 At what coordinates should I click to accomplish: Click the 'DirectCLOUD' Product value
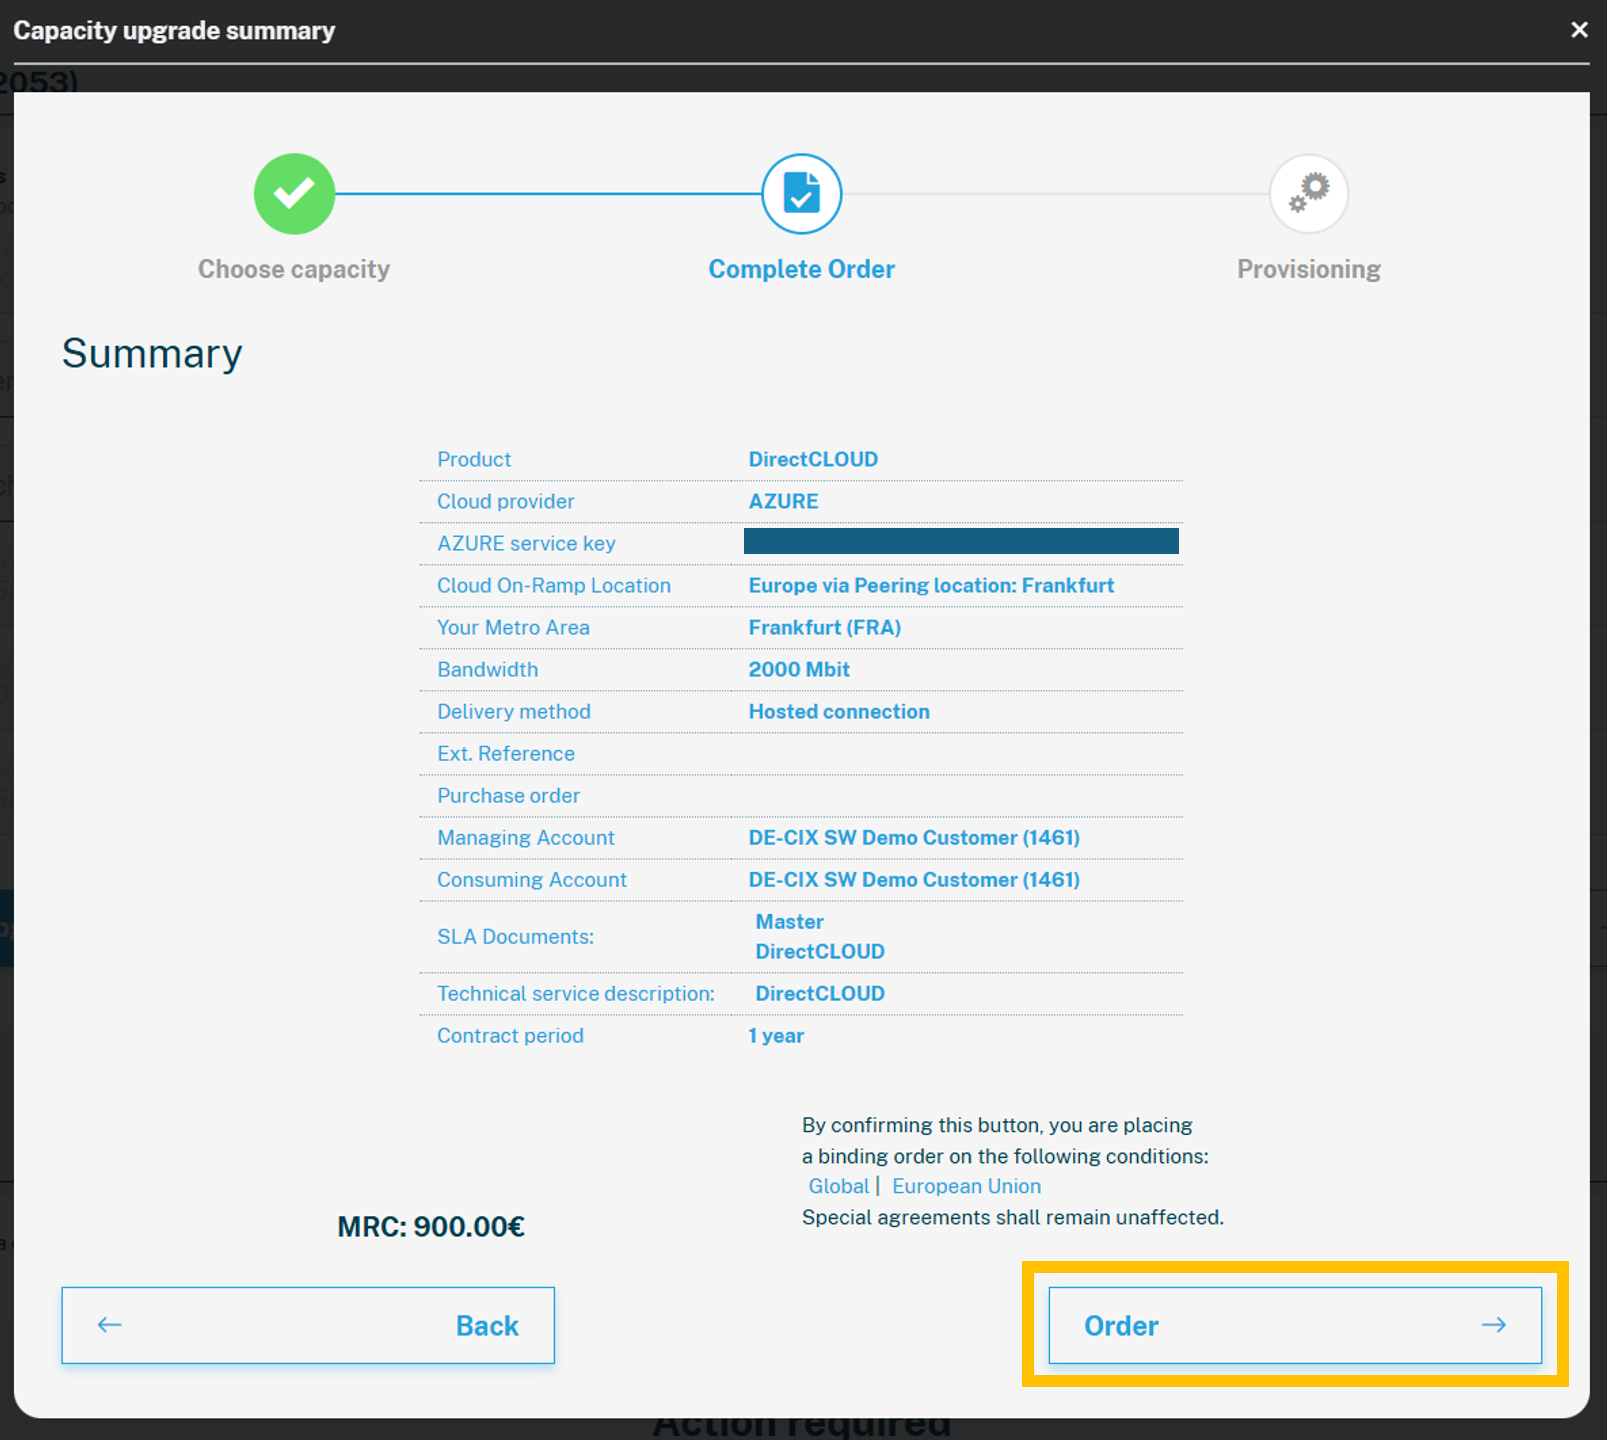pyautogui.click(x=813, y=460)
